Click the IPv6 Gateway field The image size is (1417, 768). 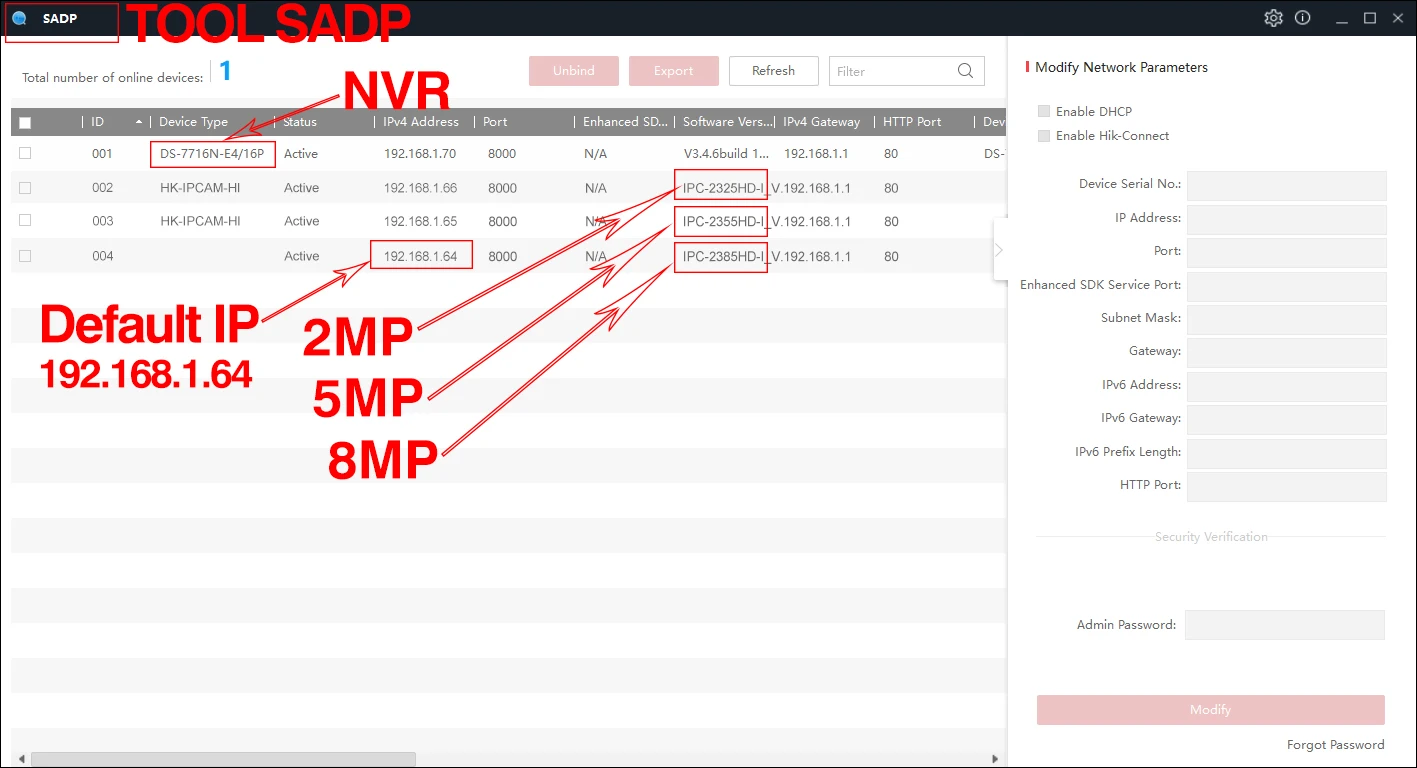1287,419
